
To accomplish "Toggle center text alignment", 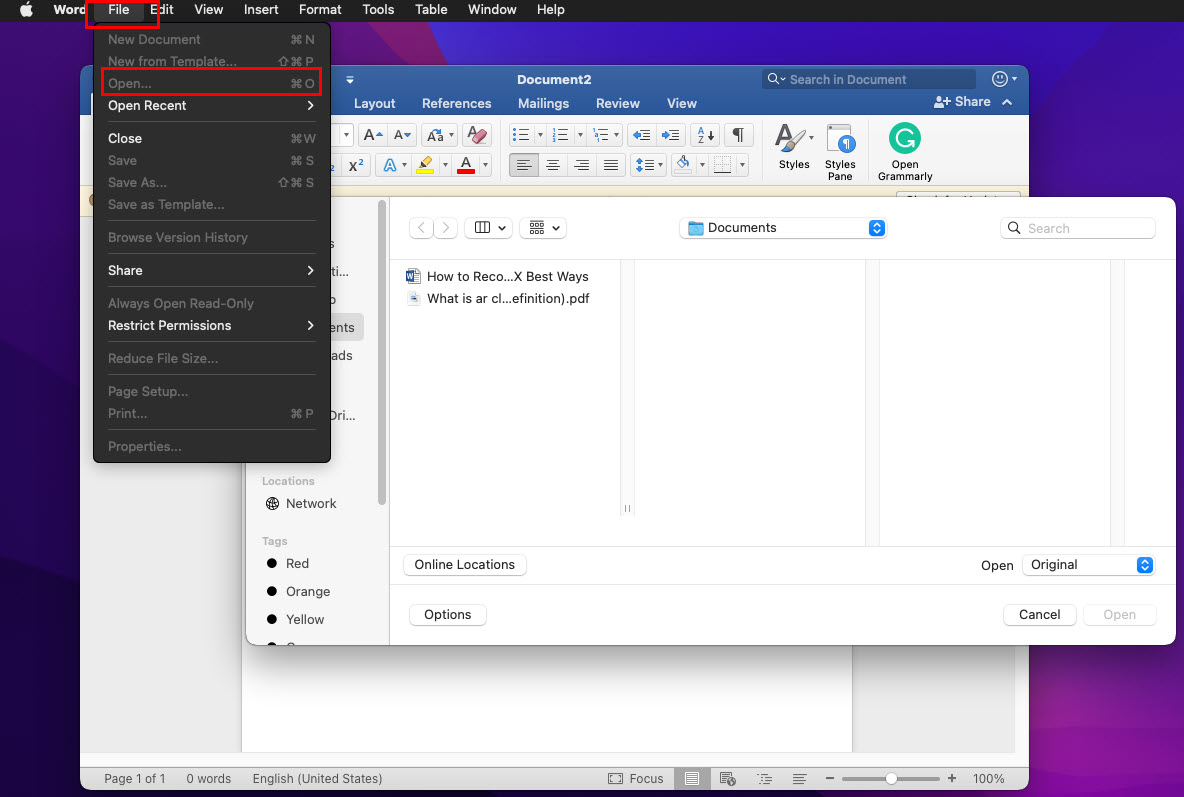I will point(552,166).
